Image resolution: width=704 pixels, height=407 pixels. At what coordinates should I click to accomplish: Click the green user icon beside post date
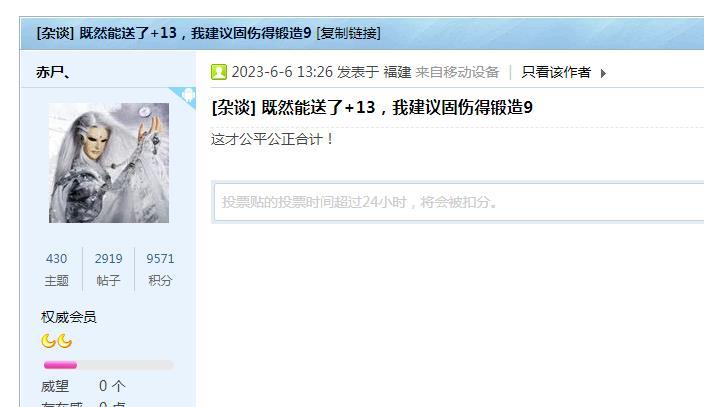pos(219,72)
